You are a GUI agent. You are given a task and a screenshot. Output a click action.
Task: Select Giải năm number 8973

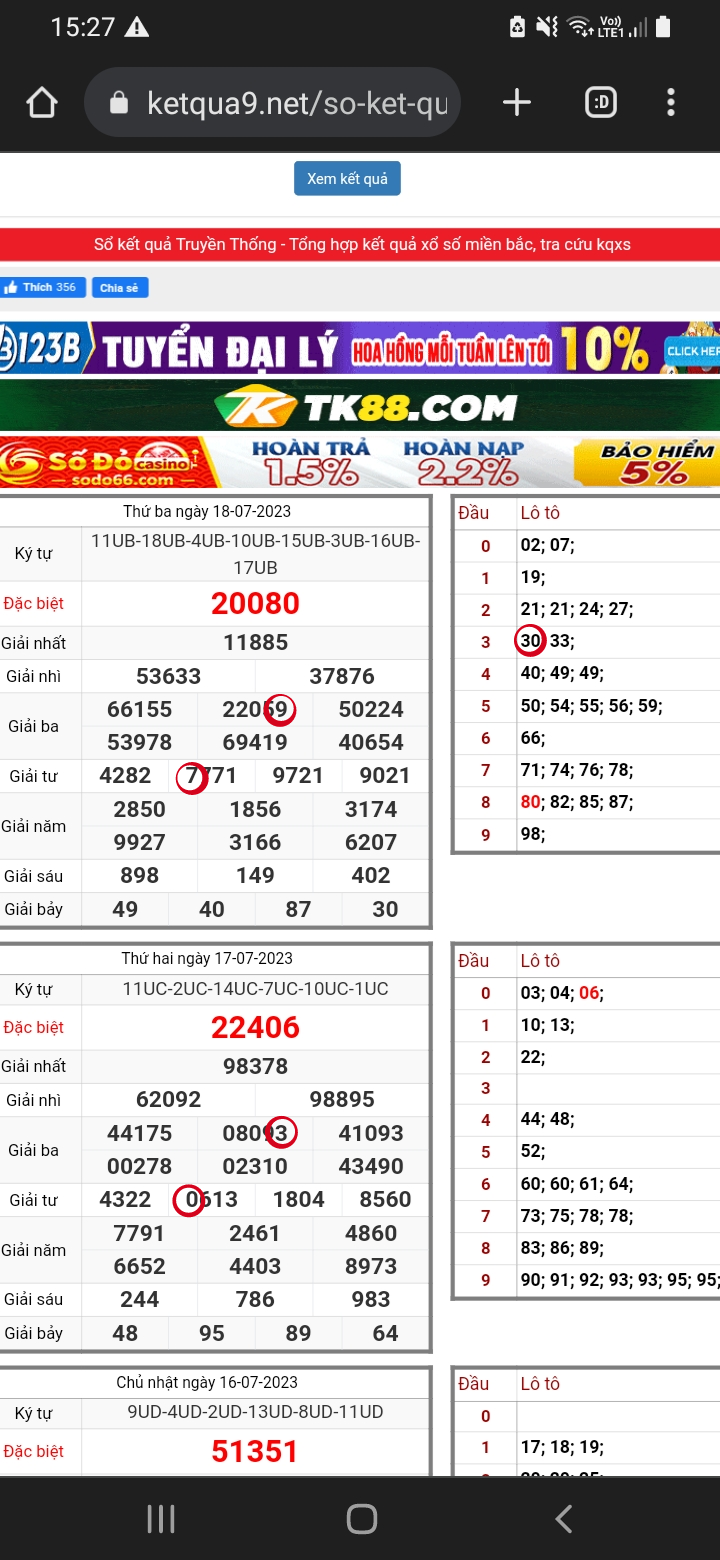point(371,1266)
